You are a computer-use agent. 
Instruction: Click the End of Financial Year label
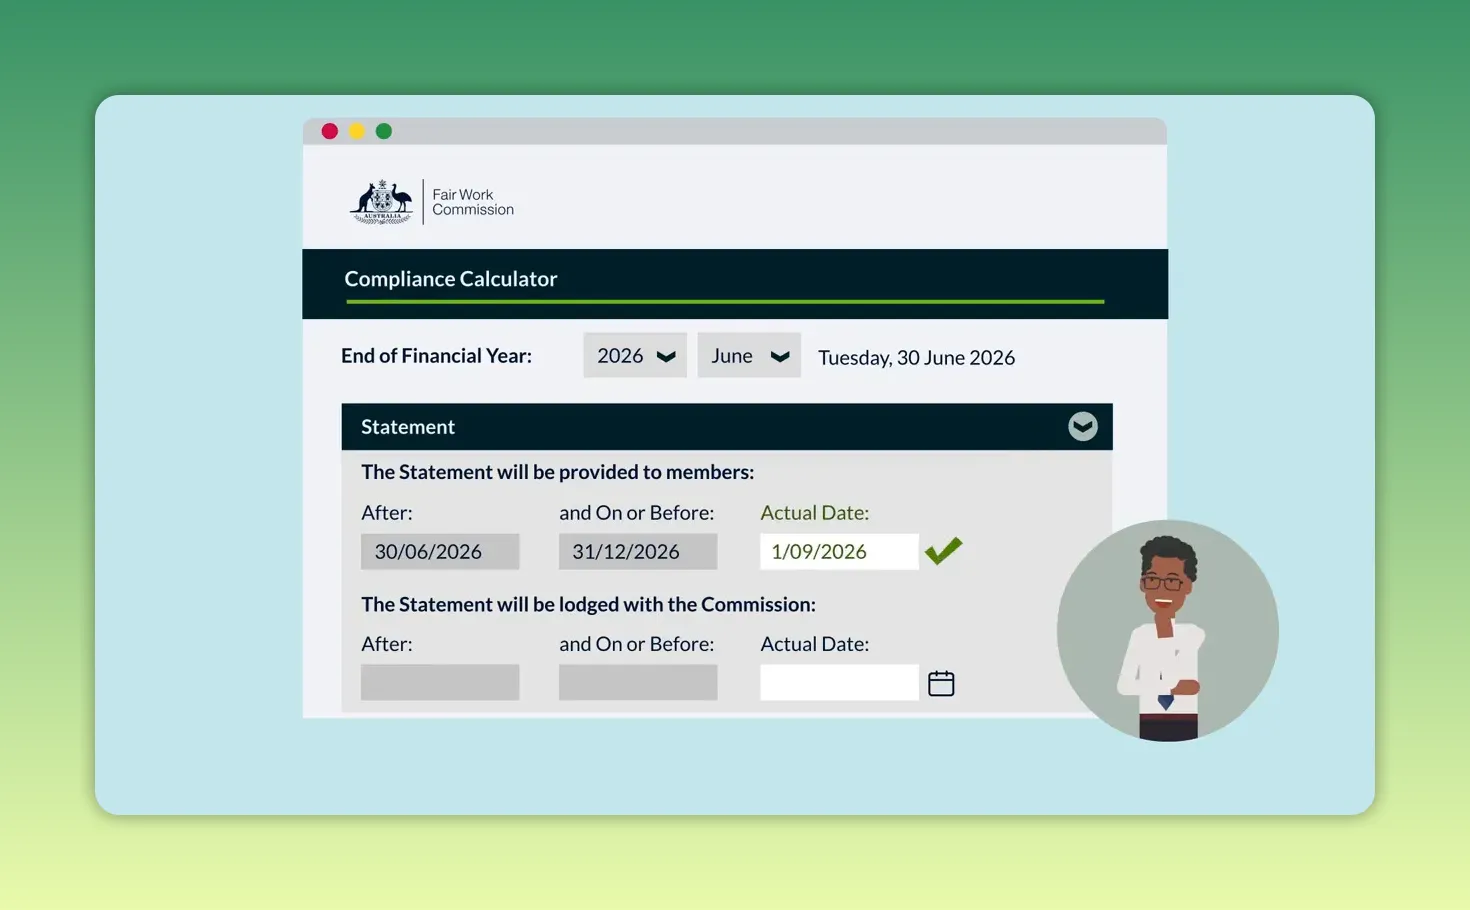[436, 355]
